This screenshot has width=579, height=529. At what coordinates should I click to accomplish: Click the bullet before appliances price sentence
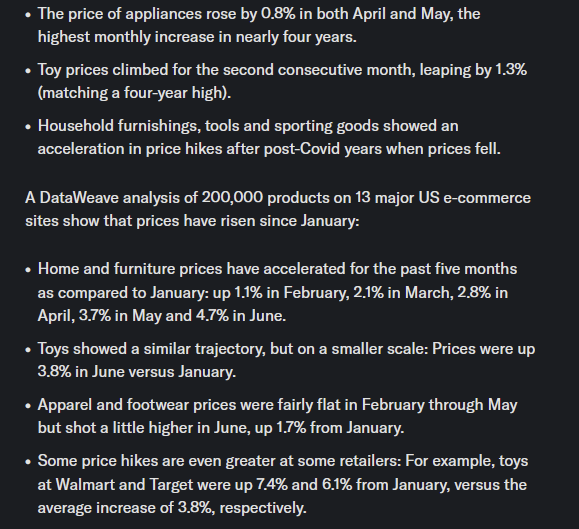[x=28, y=15]
